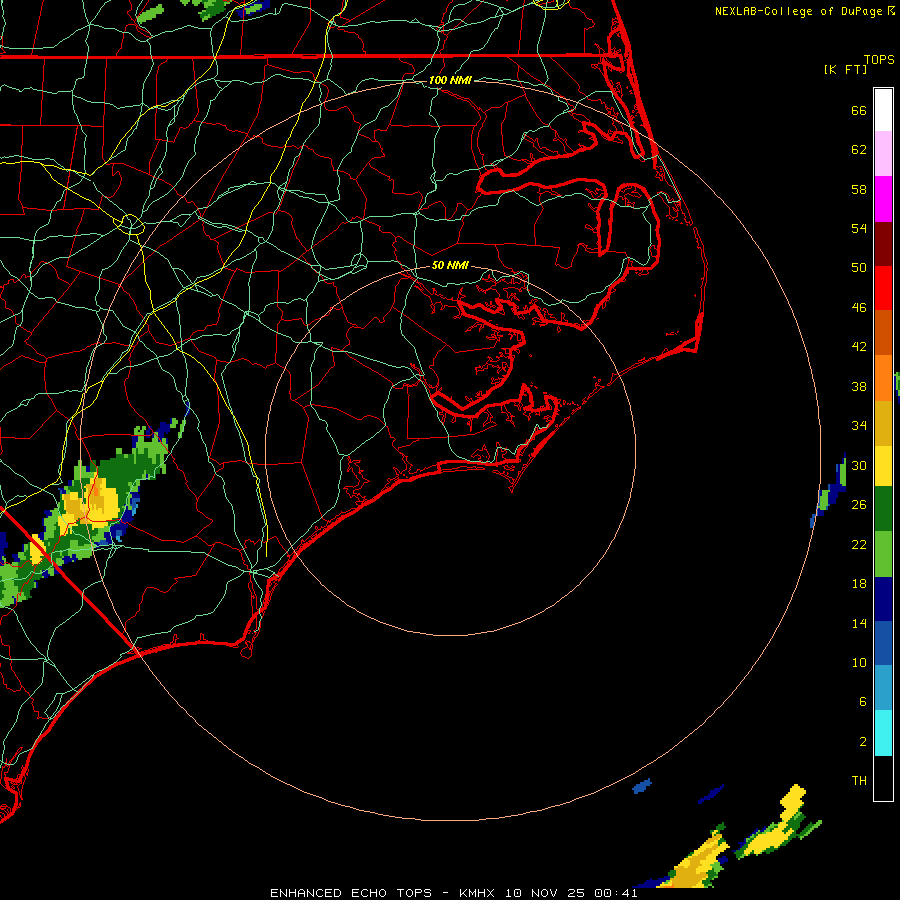Select the 50 legend value

point(859,267)
